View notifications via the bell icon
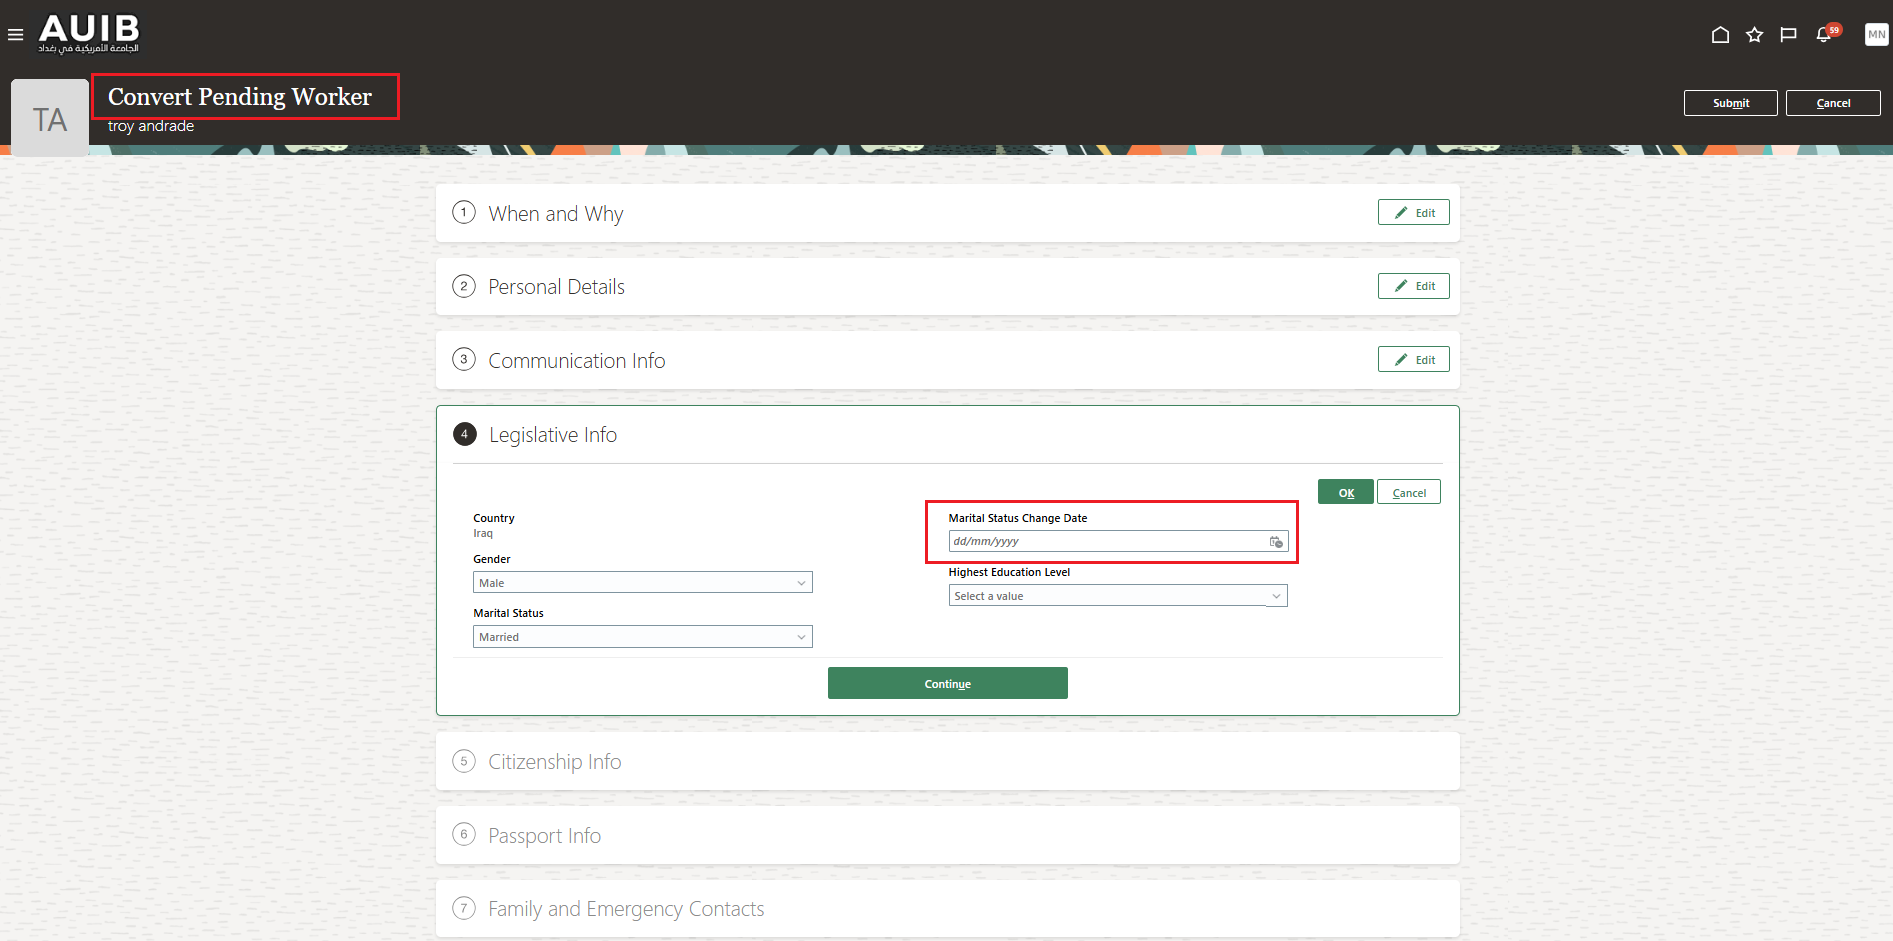The image size is (1893, 941). [1822, 34]
